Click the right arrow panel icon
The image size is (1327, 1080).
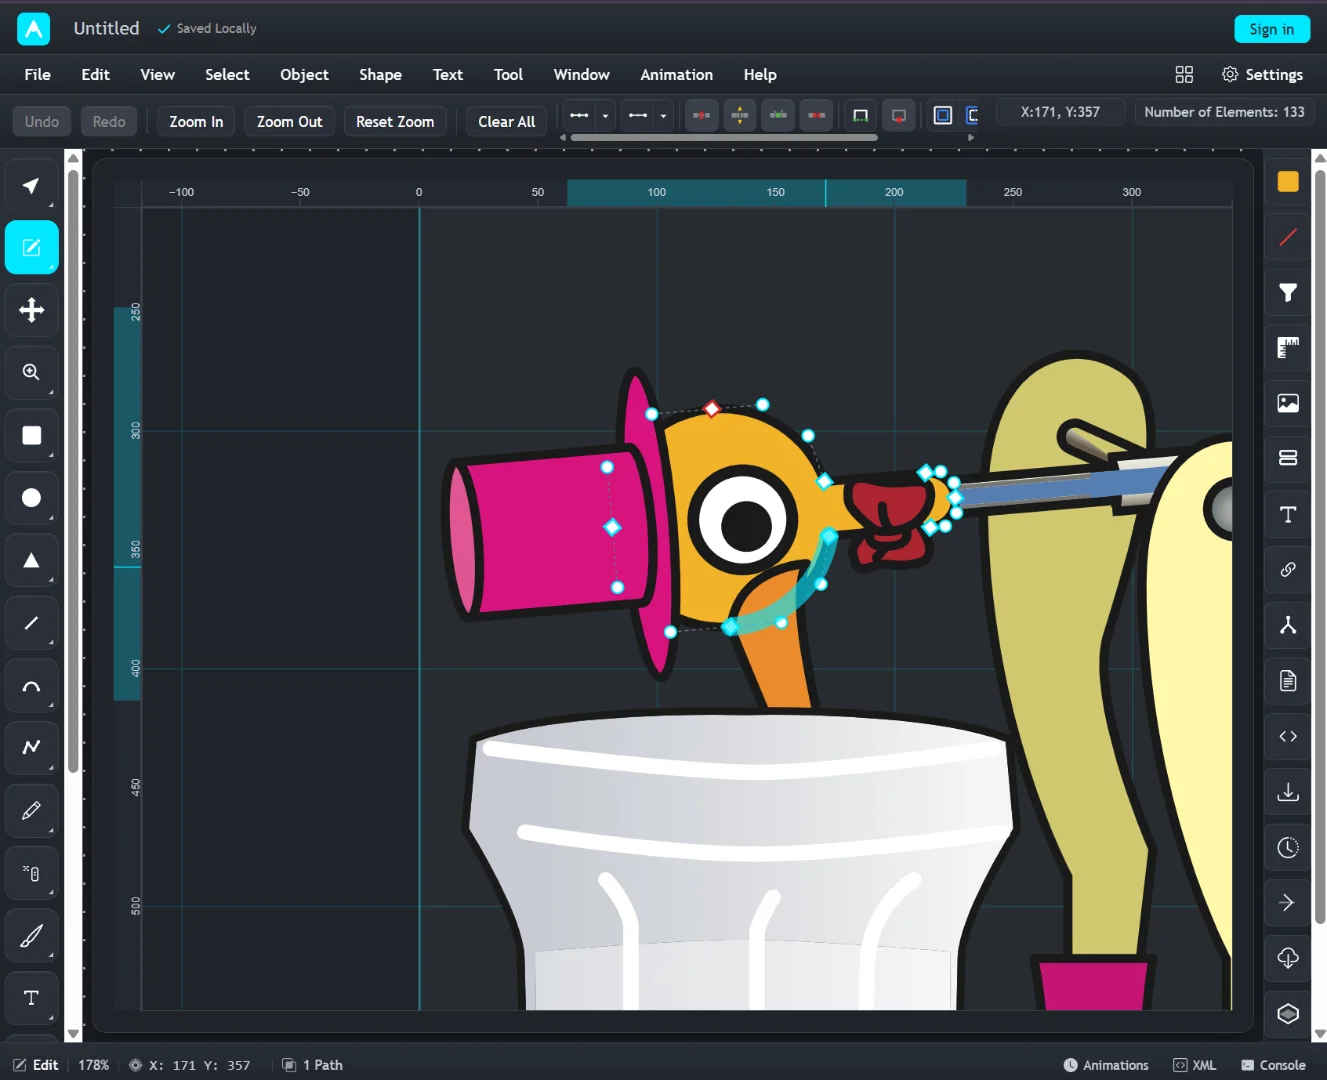[1288, 903]
